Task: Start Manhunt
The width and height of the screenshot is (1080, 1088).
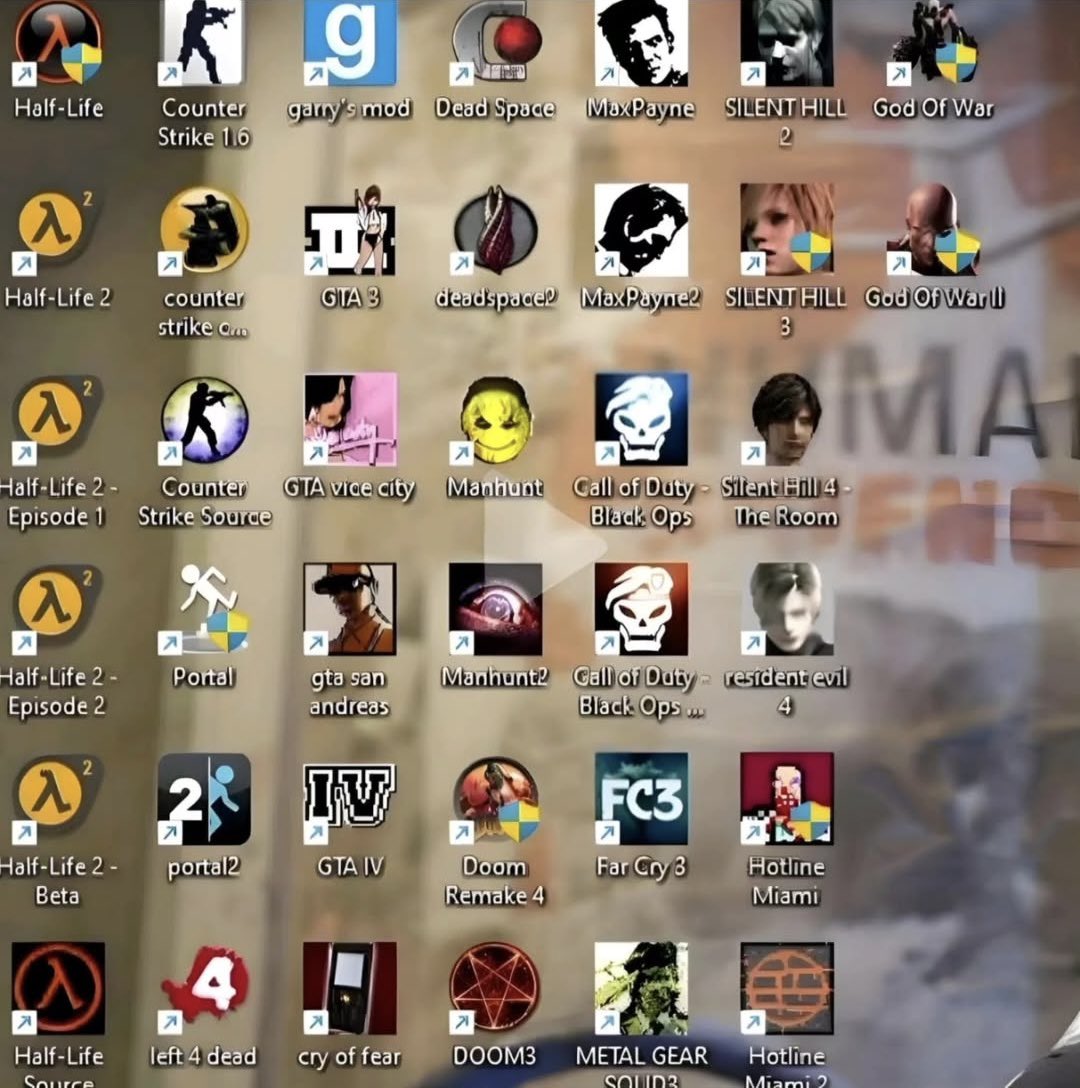Action: 495,420
